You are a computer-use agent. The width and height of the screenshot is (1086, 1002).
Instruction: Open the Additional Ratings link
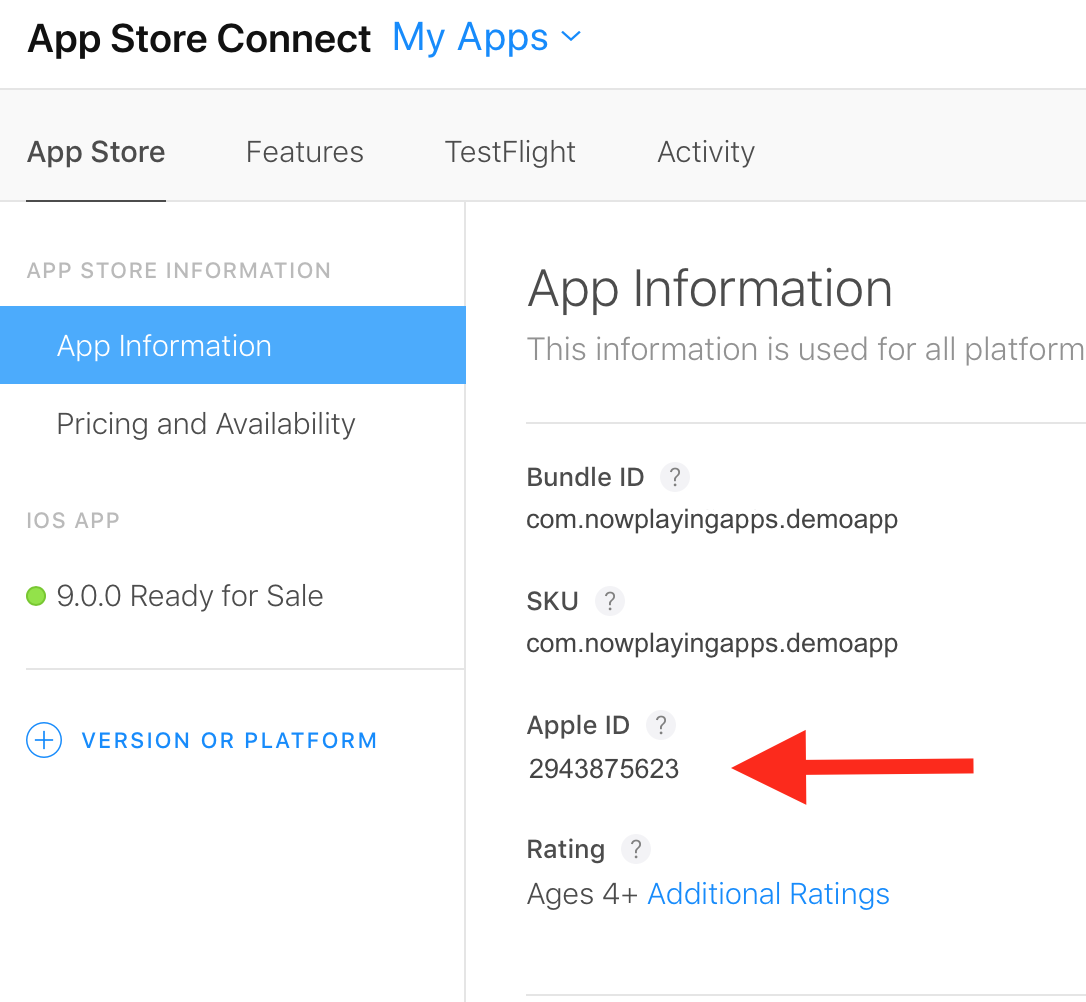point(768,894)
